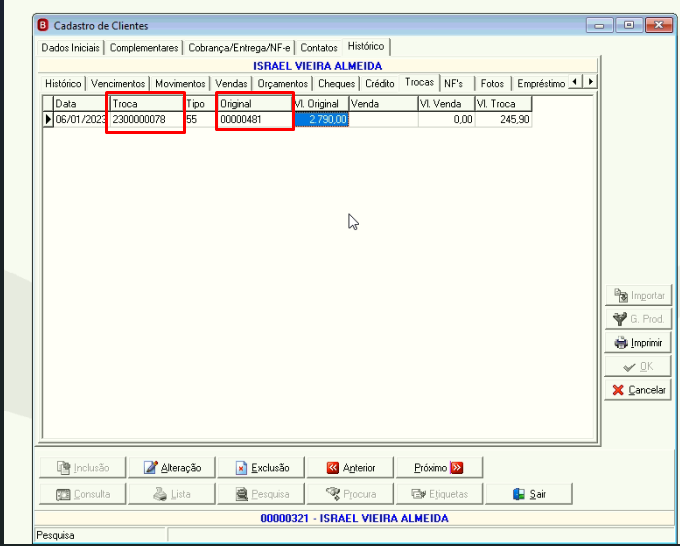Click the Pesquisa status bar field
Screen dimensions: 680x546
click(x=101, y=535)
